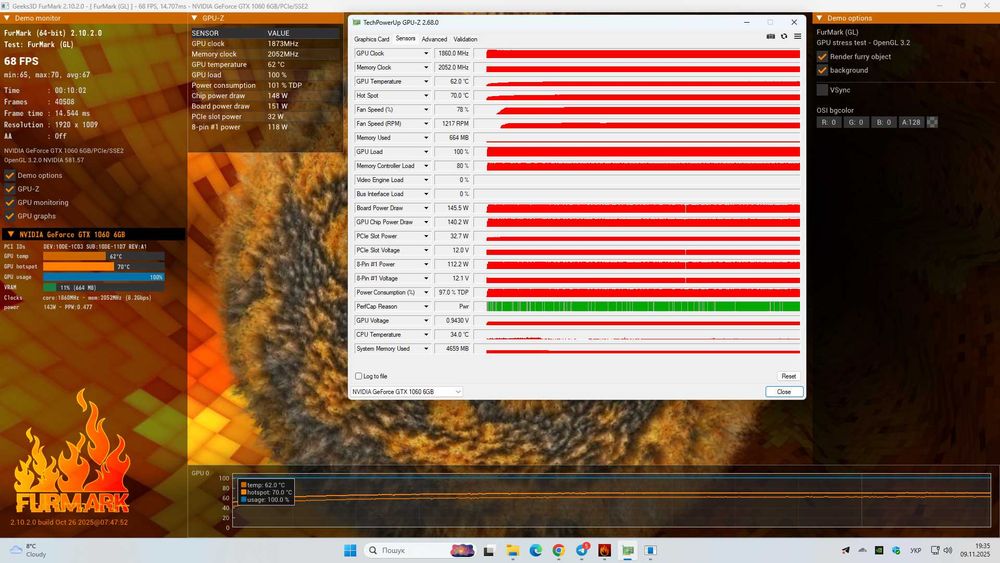The height and width of the screenshot is (563, 1000).
Task: Open Telegram from the taskbar
Action: pos(582,550)
